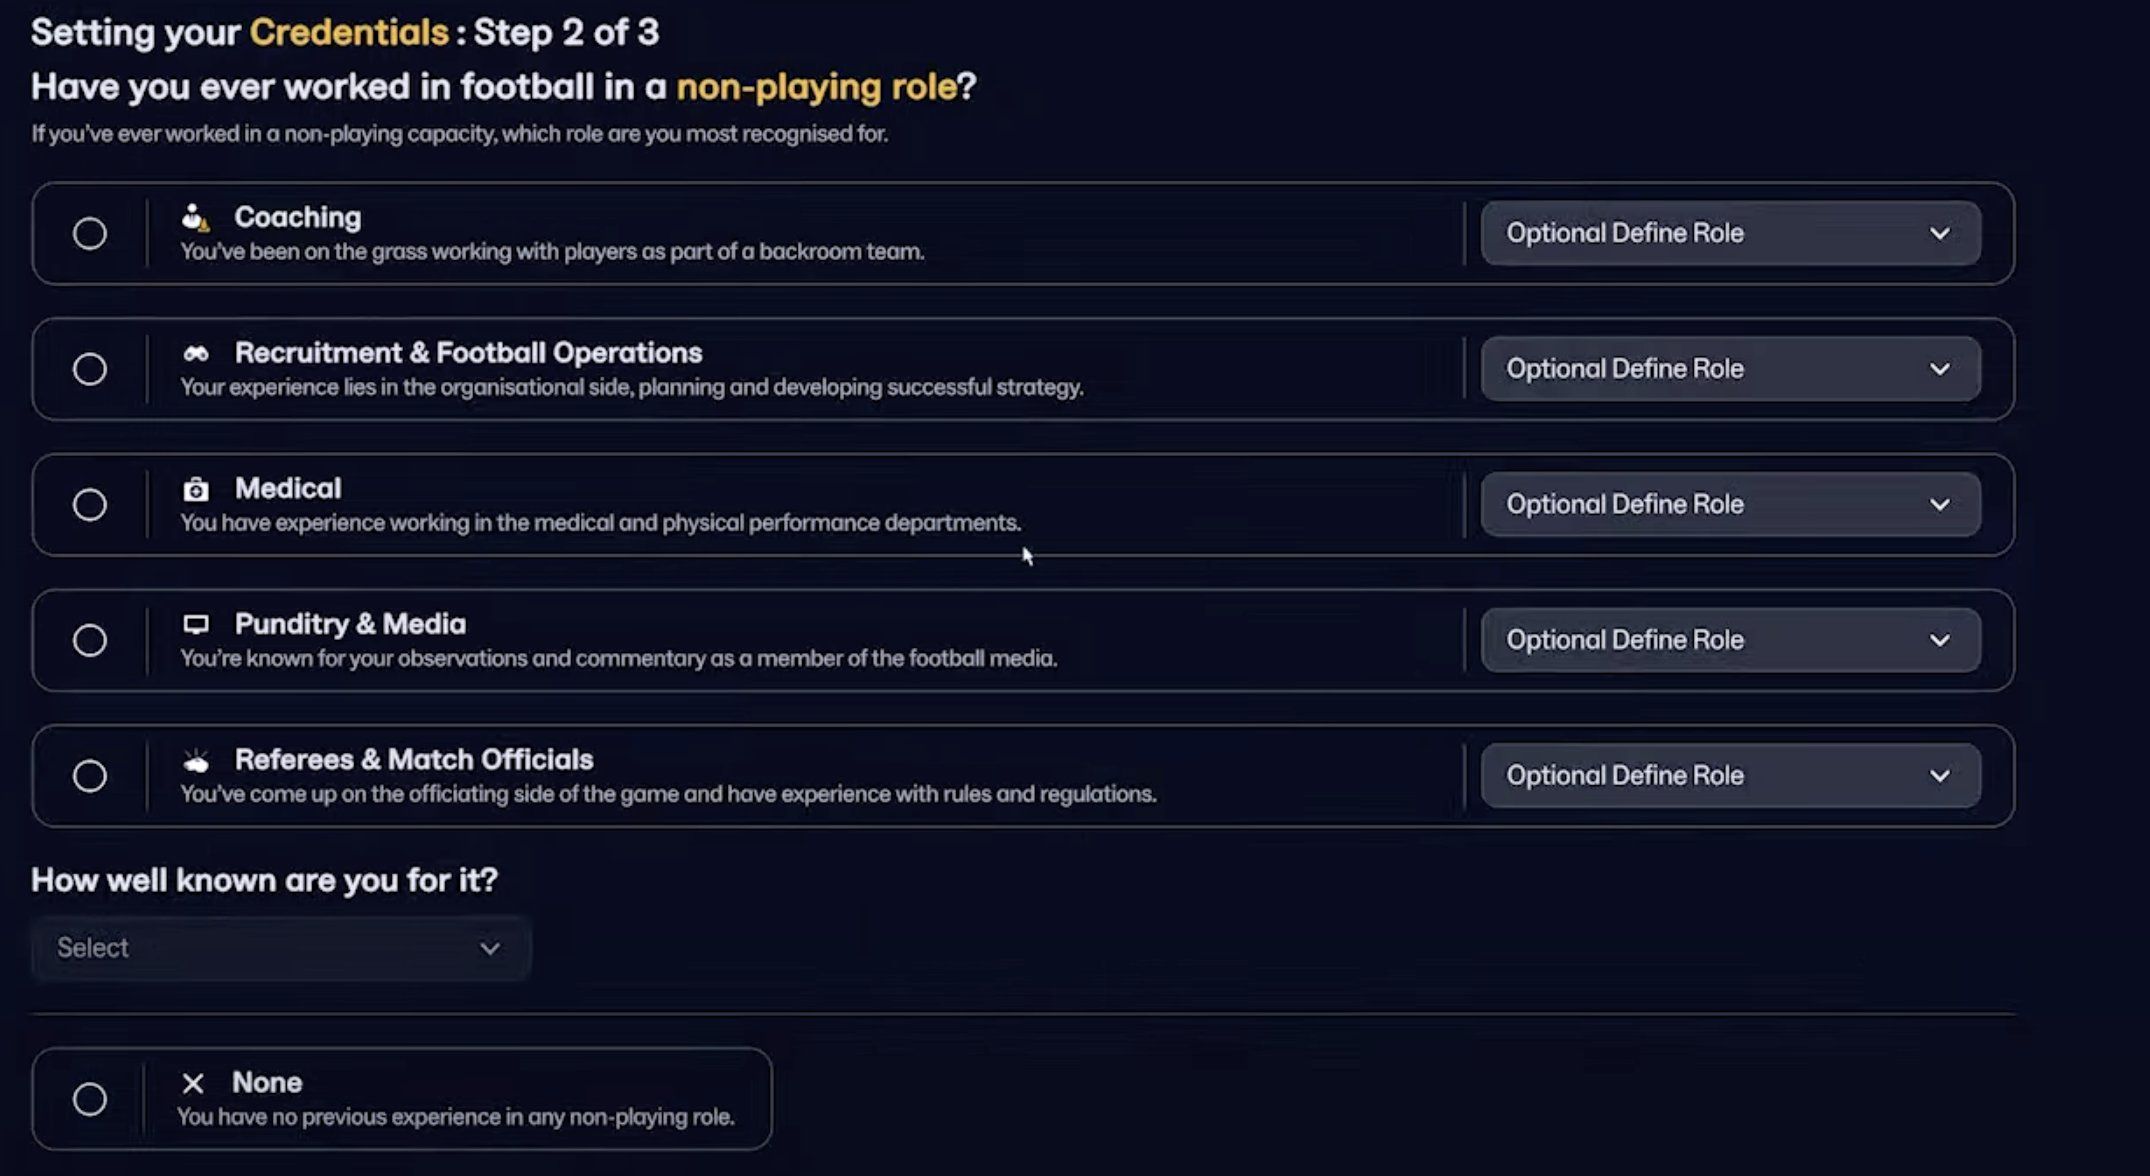Screen dimensions: 2150x1176
Task: Select the Coaching radio button
Action: click(90, 234)
